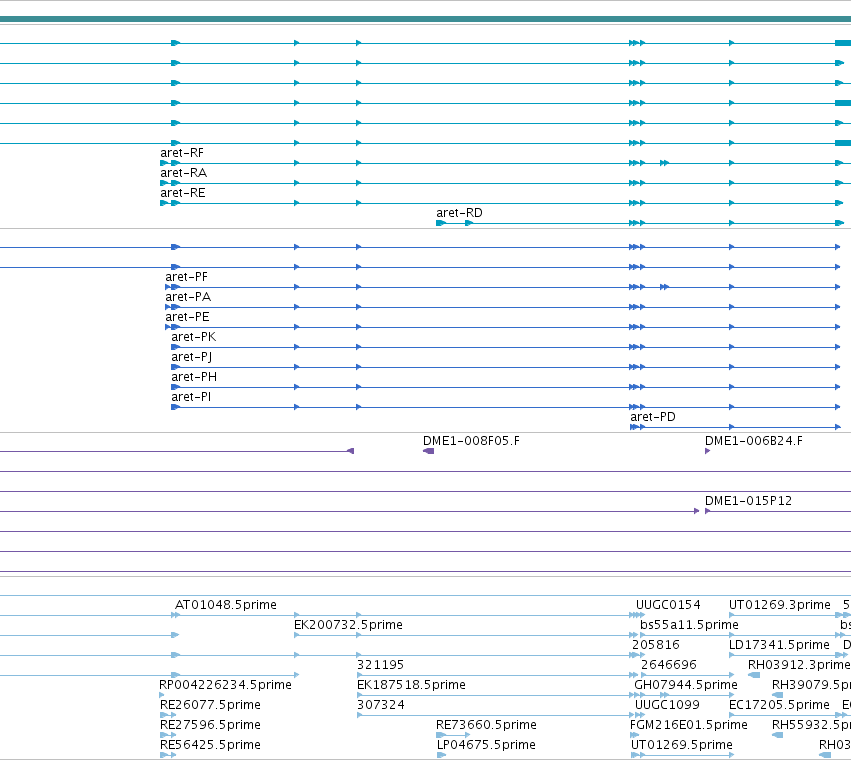Image resolution: width=851 pixels, height=760 pixels.
Task: Click the aret-RA first exon glyph
Action: click(164, 183)
